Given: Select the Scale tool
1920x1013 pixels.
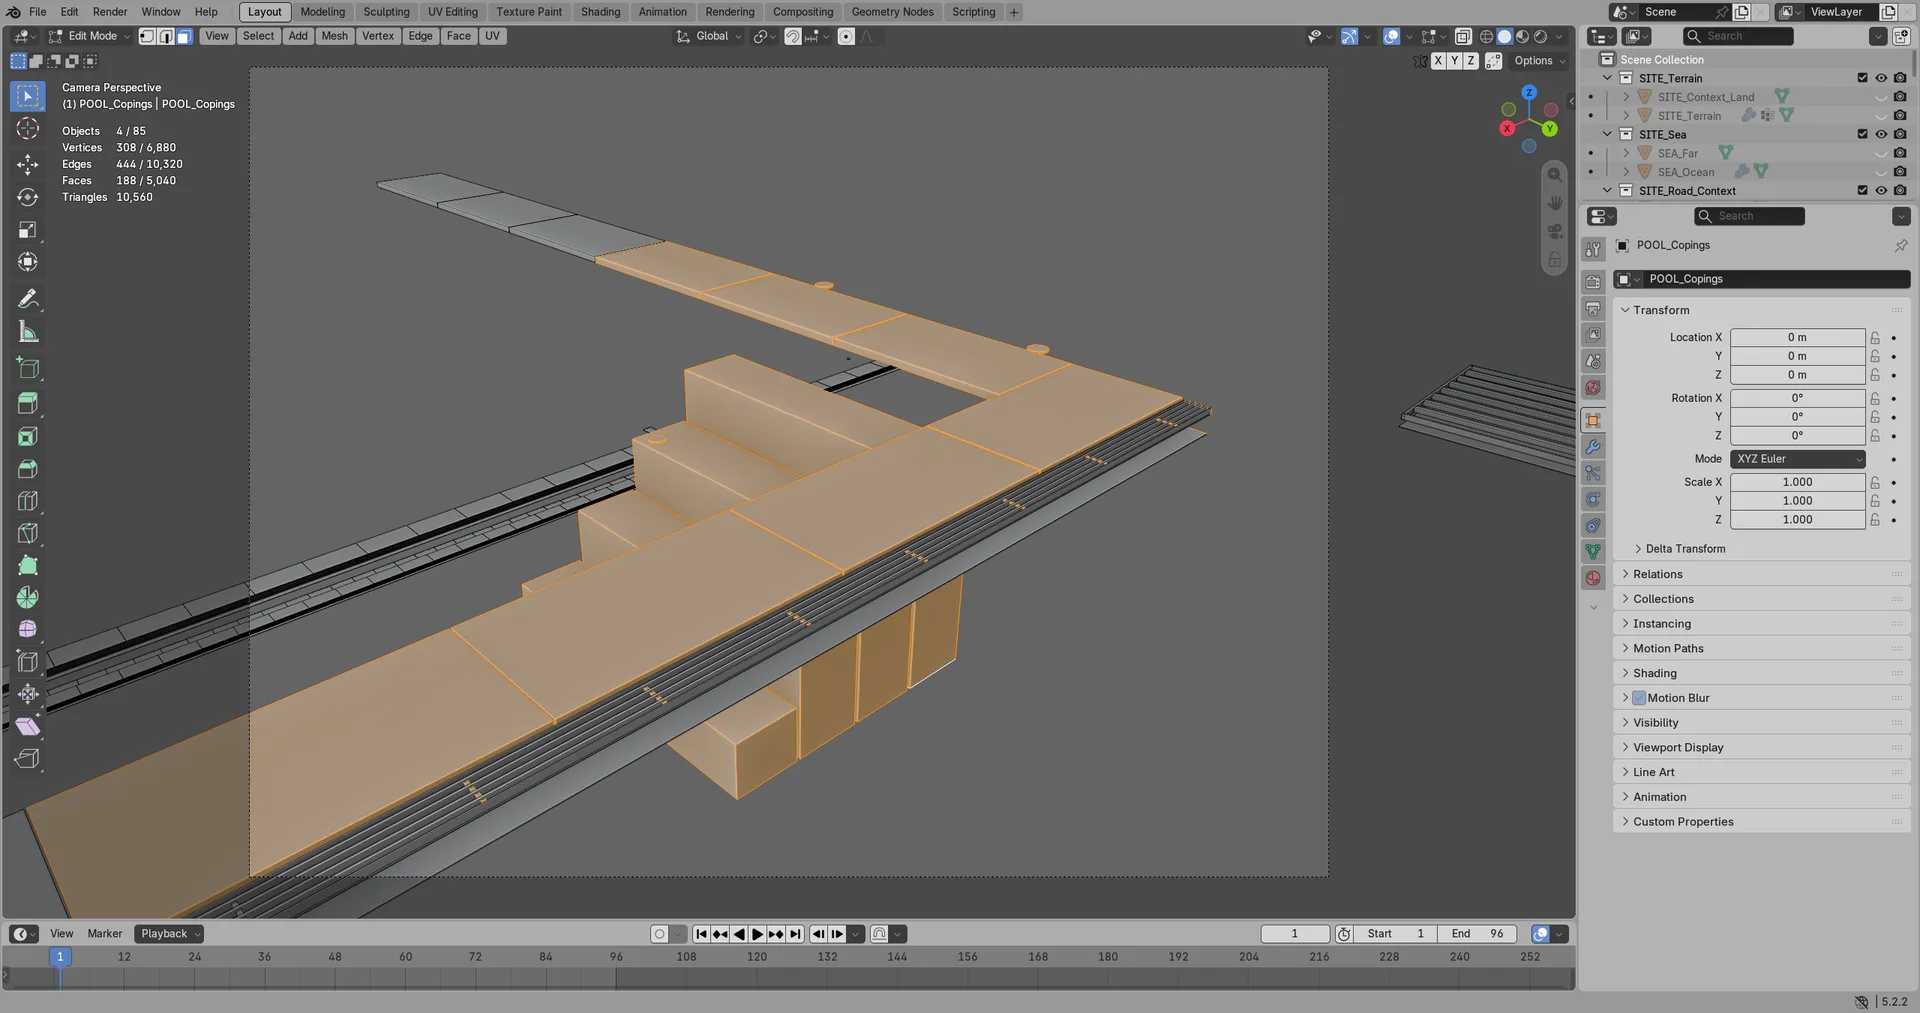Looking at the screenshot, I should (28, 230).
